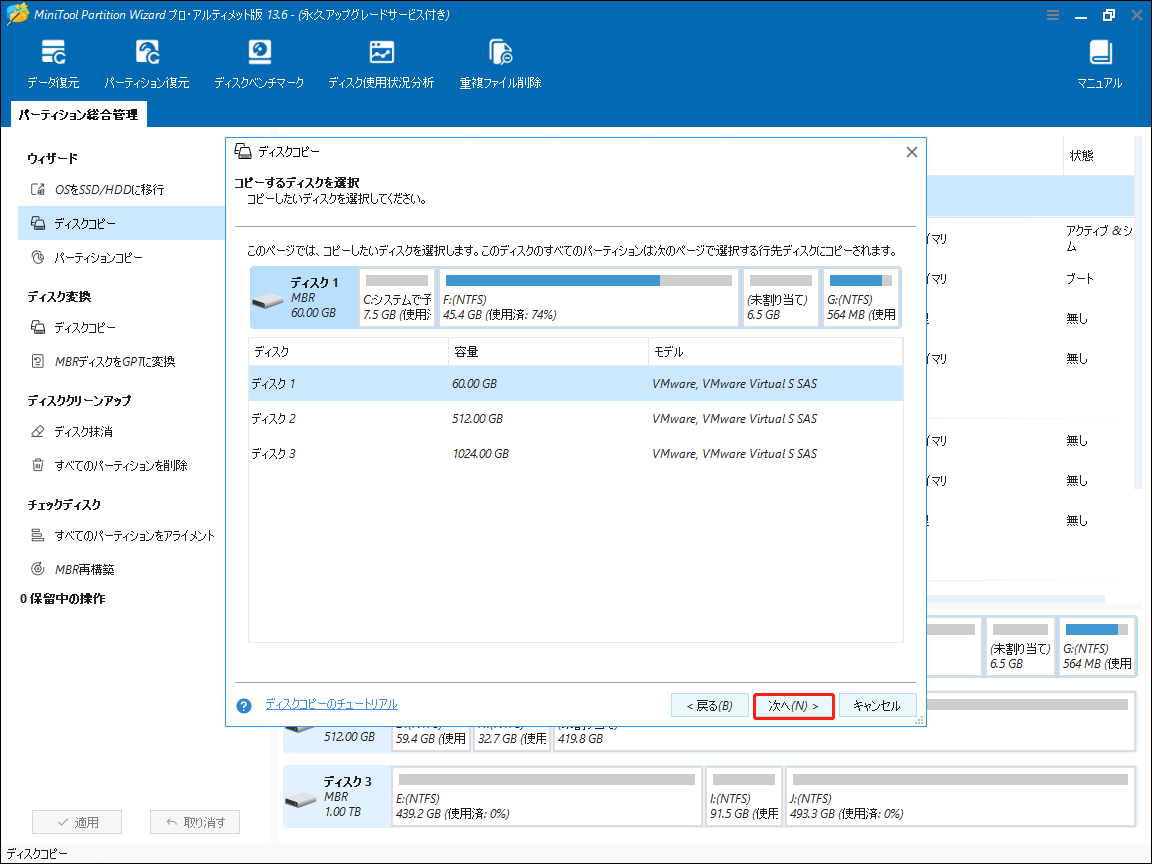Click the 適用 button
Viewport: 1152px width, 864px height.
pyautogui.click(x=77, y=822)
